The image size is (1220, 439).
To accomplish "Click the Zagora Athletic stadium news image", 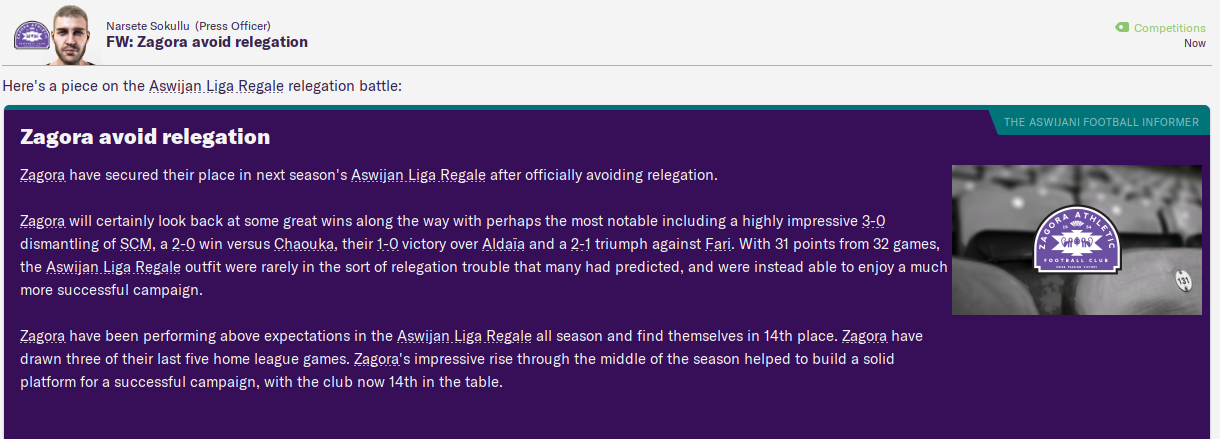I will click(x=1076, y=240).
